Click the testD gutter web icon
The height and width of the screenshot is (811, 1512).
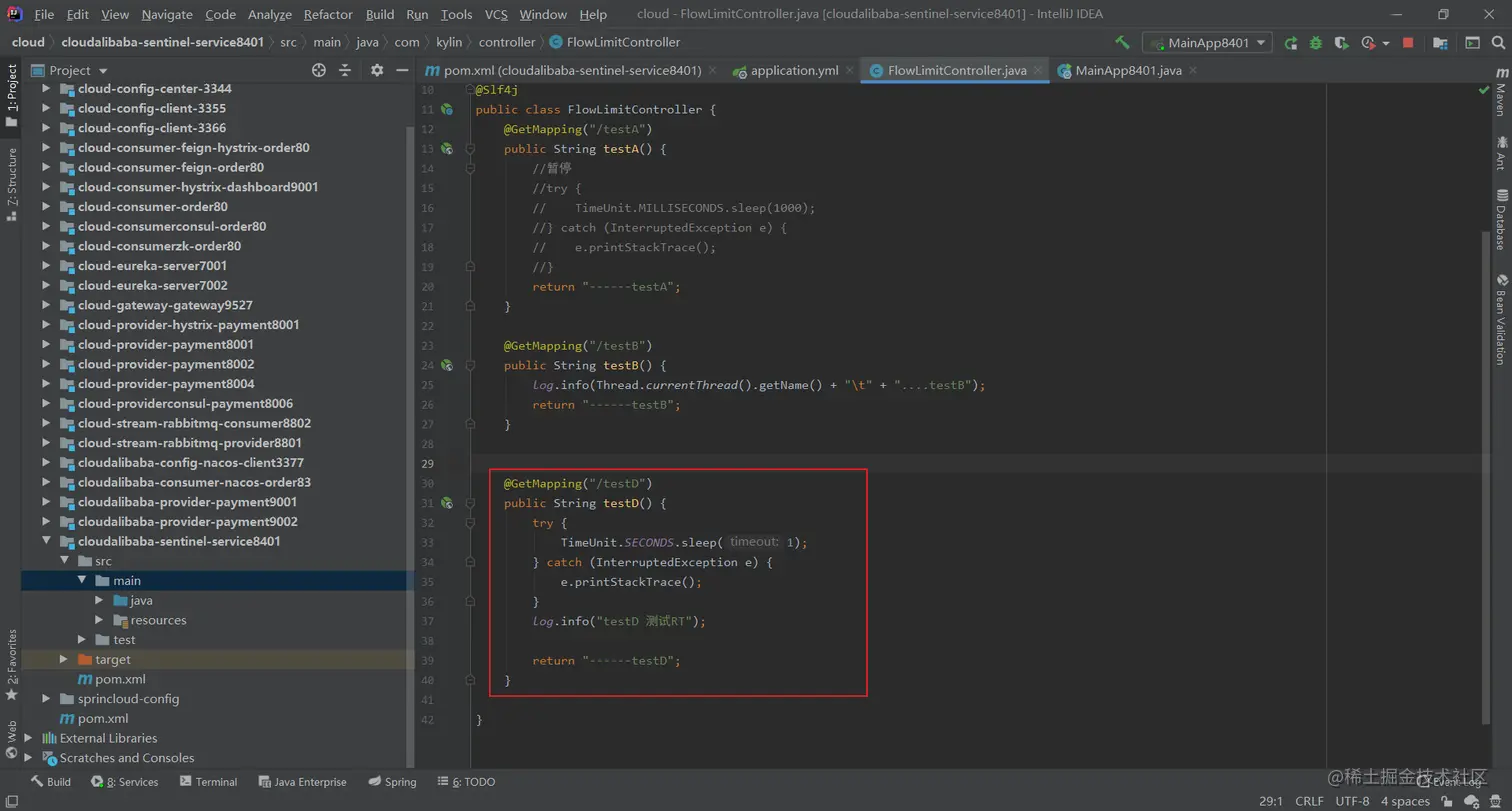pyautogui.click(x=447, y=503)
